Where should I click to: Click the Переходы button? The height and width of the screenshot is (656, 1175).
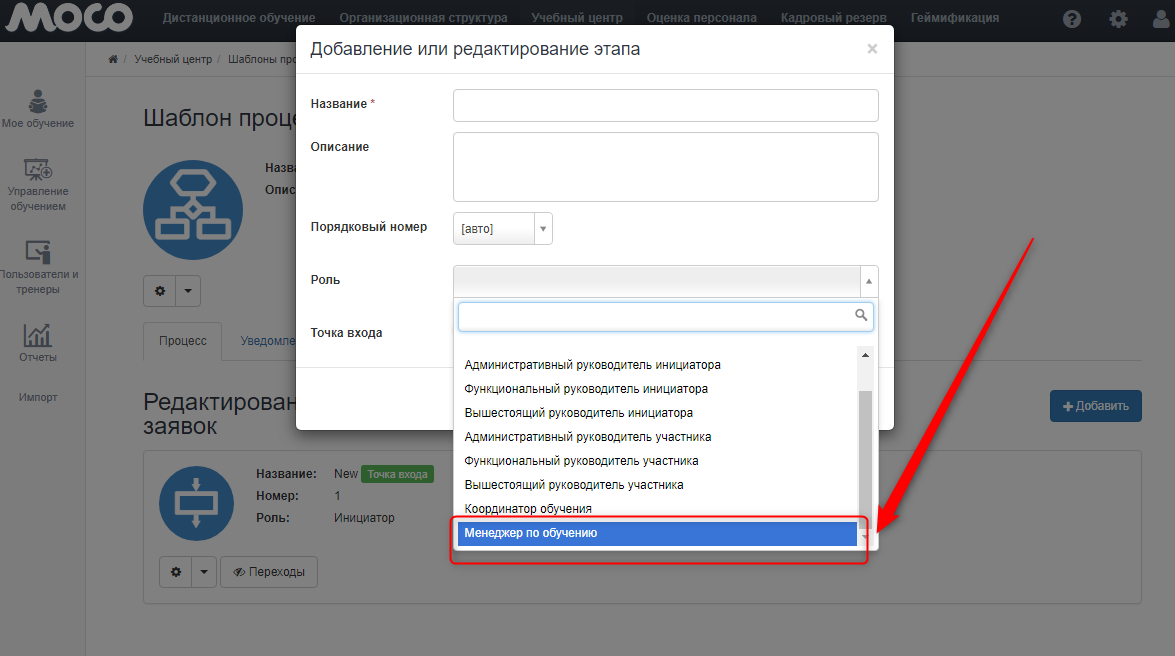tap(269, 572)
